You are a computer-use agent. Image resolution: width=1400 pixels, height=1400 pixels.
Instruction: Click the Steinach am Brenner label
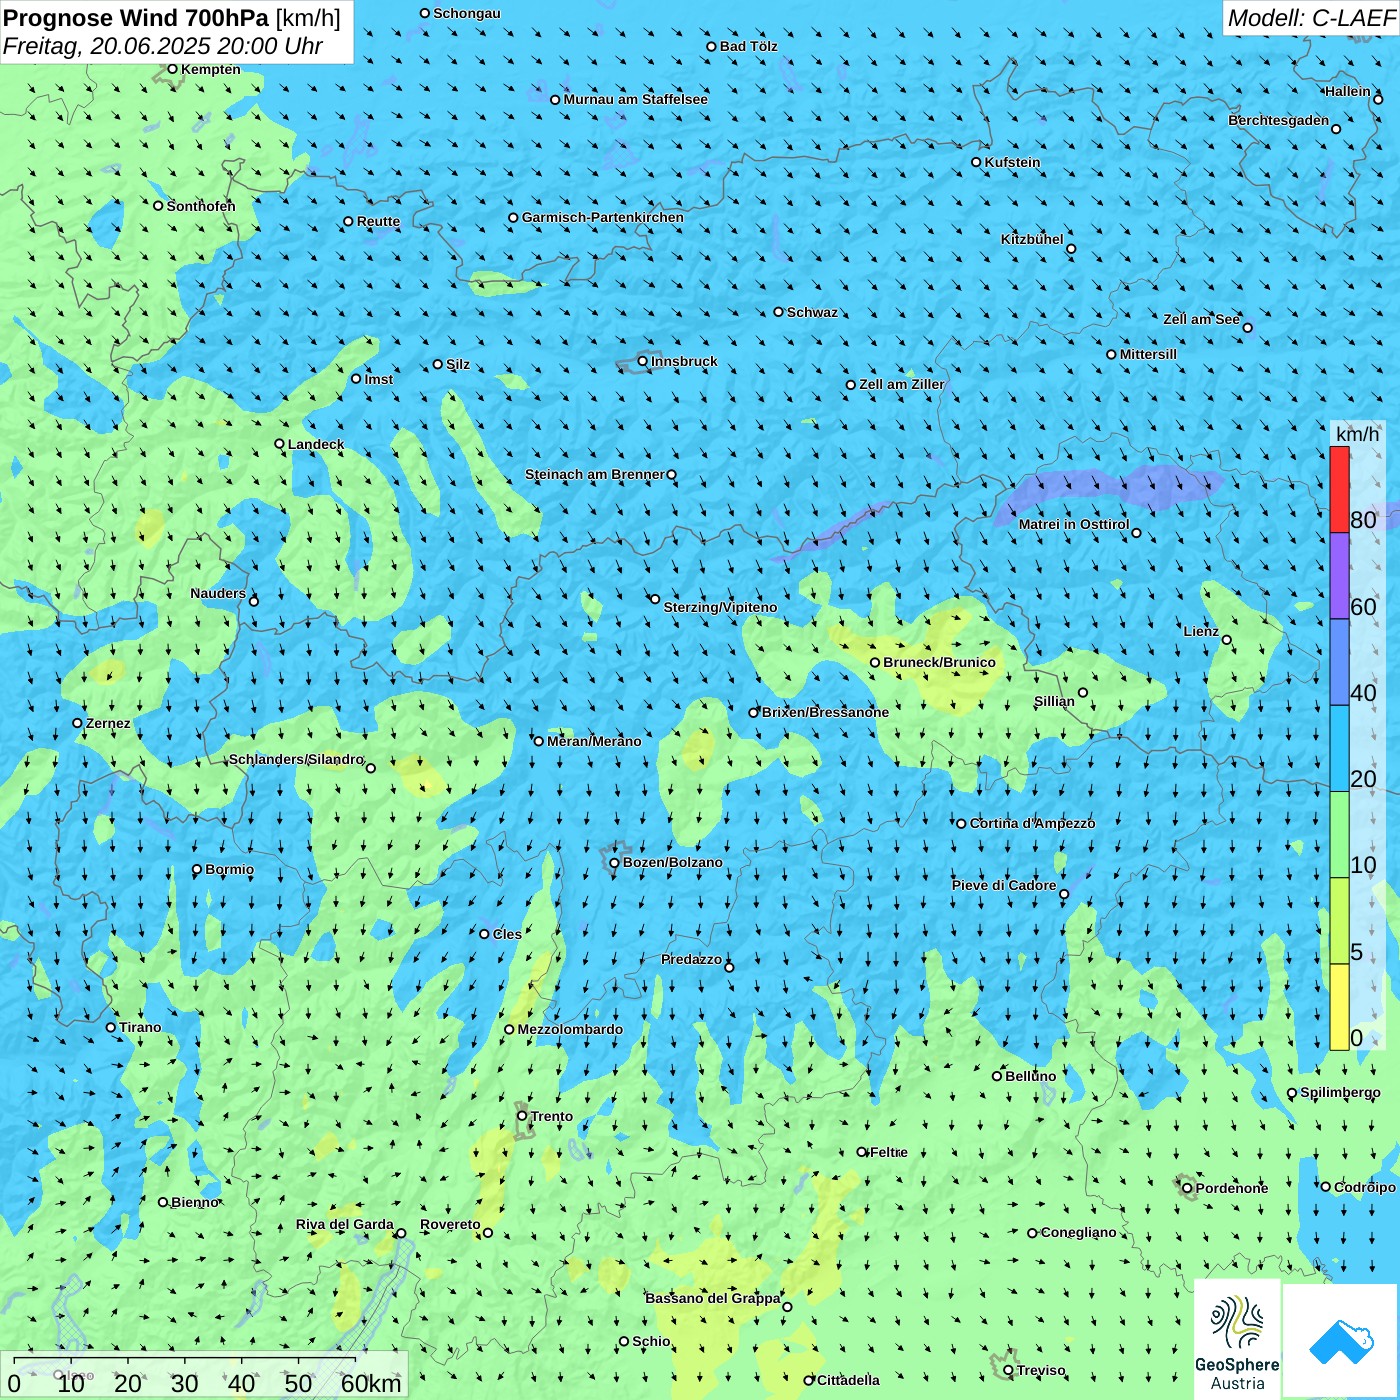click(594, 474)
